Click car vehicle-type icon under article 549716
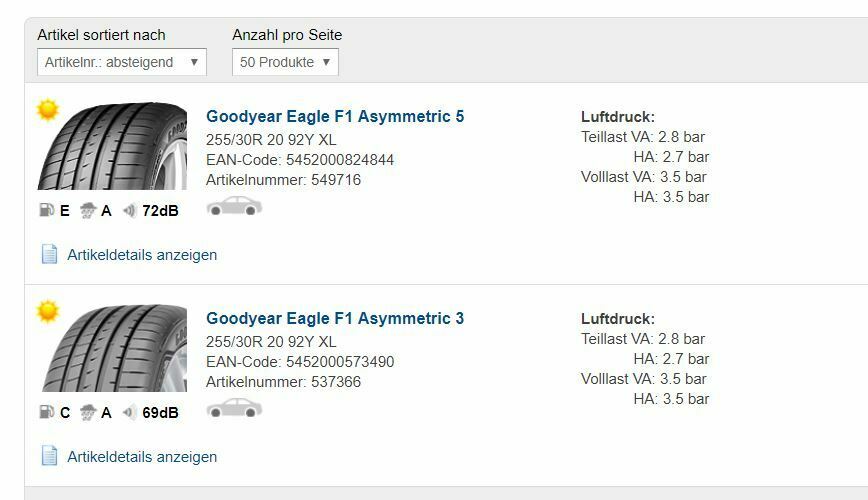Viewport: 868px width, 500px height. coord(234,206)
